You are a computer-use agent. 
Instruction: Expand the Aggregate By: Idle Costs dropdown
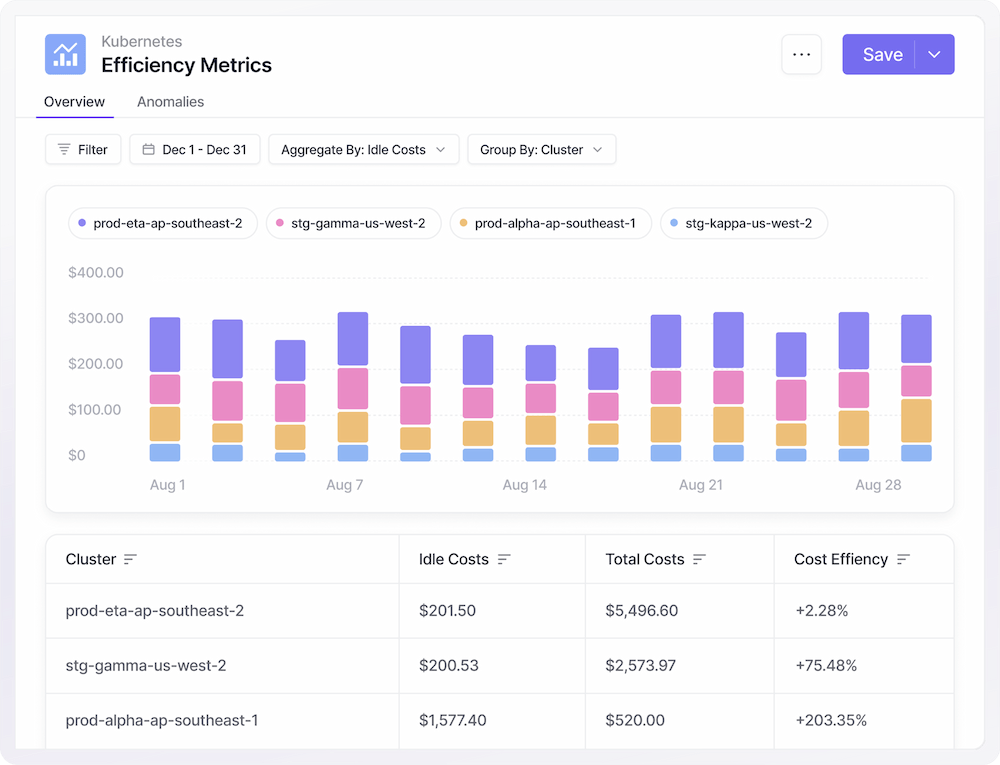[x=363, y=150]
